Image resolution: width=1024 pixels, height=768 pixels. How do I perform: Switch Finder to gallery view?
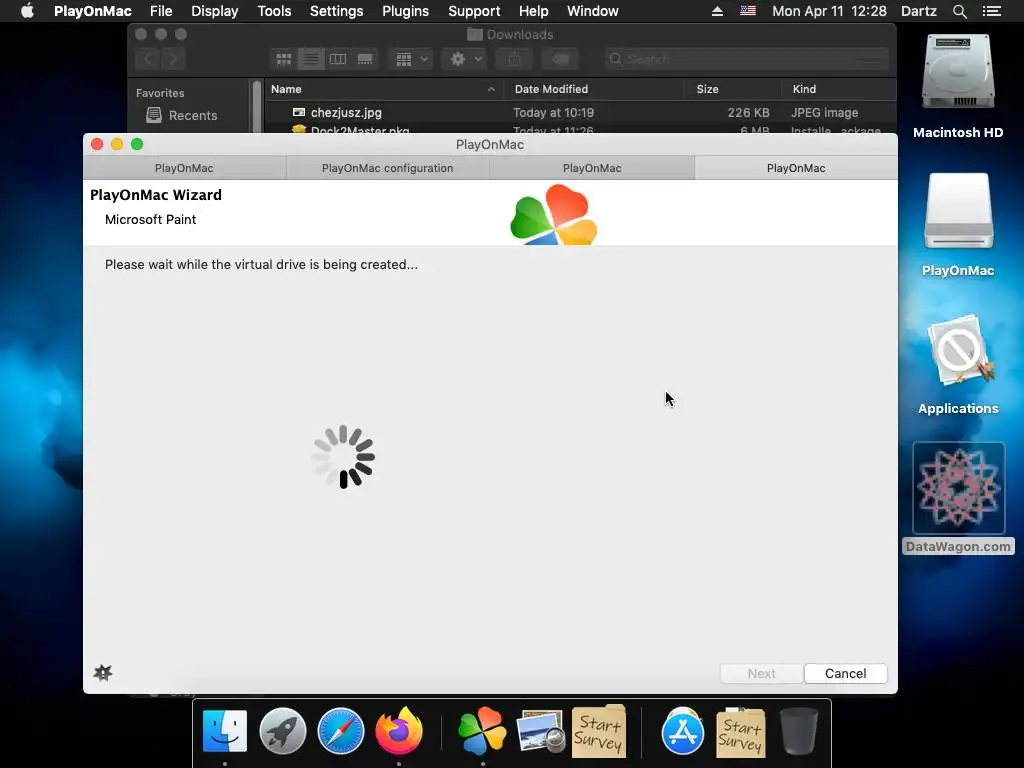point(365,59)
